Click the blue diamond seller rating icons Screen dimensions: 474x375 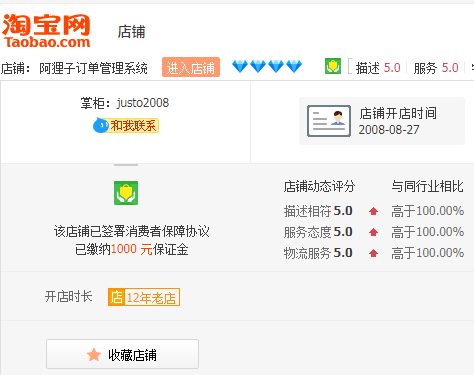[267, 66]
